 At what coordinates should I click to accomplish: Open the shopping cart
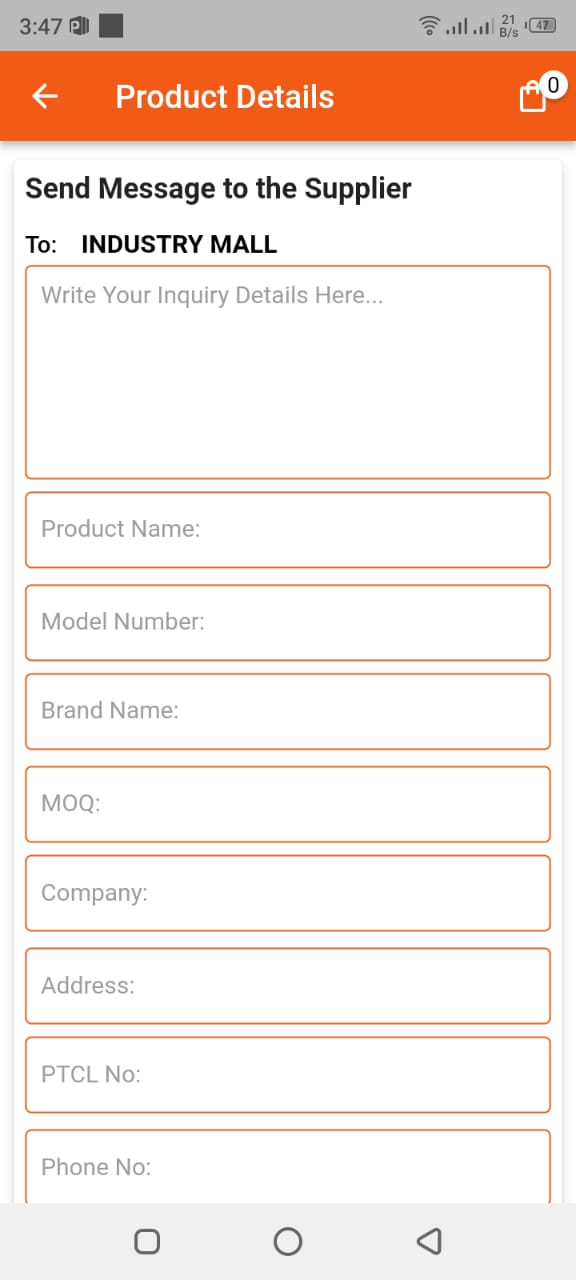pyautogui.click(x=532, y=96)
